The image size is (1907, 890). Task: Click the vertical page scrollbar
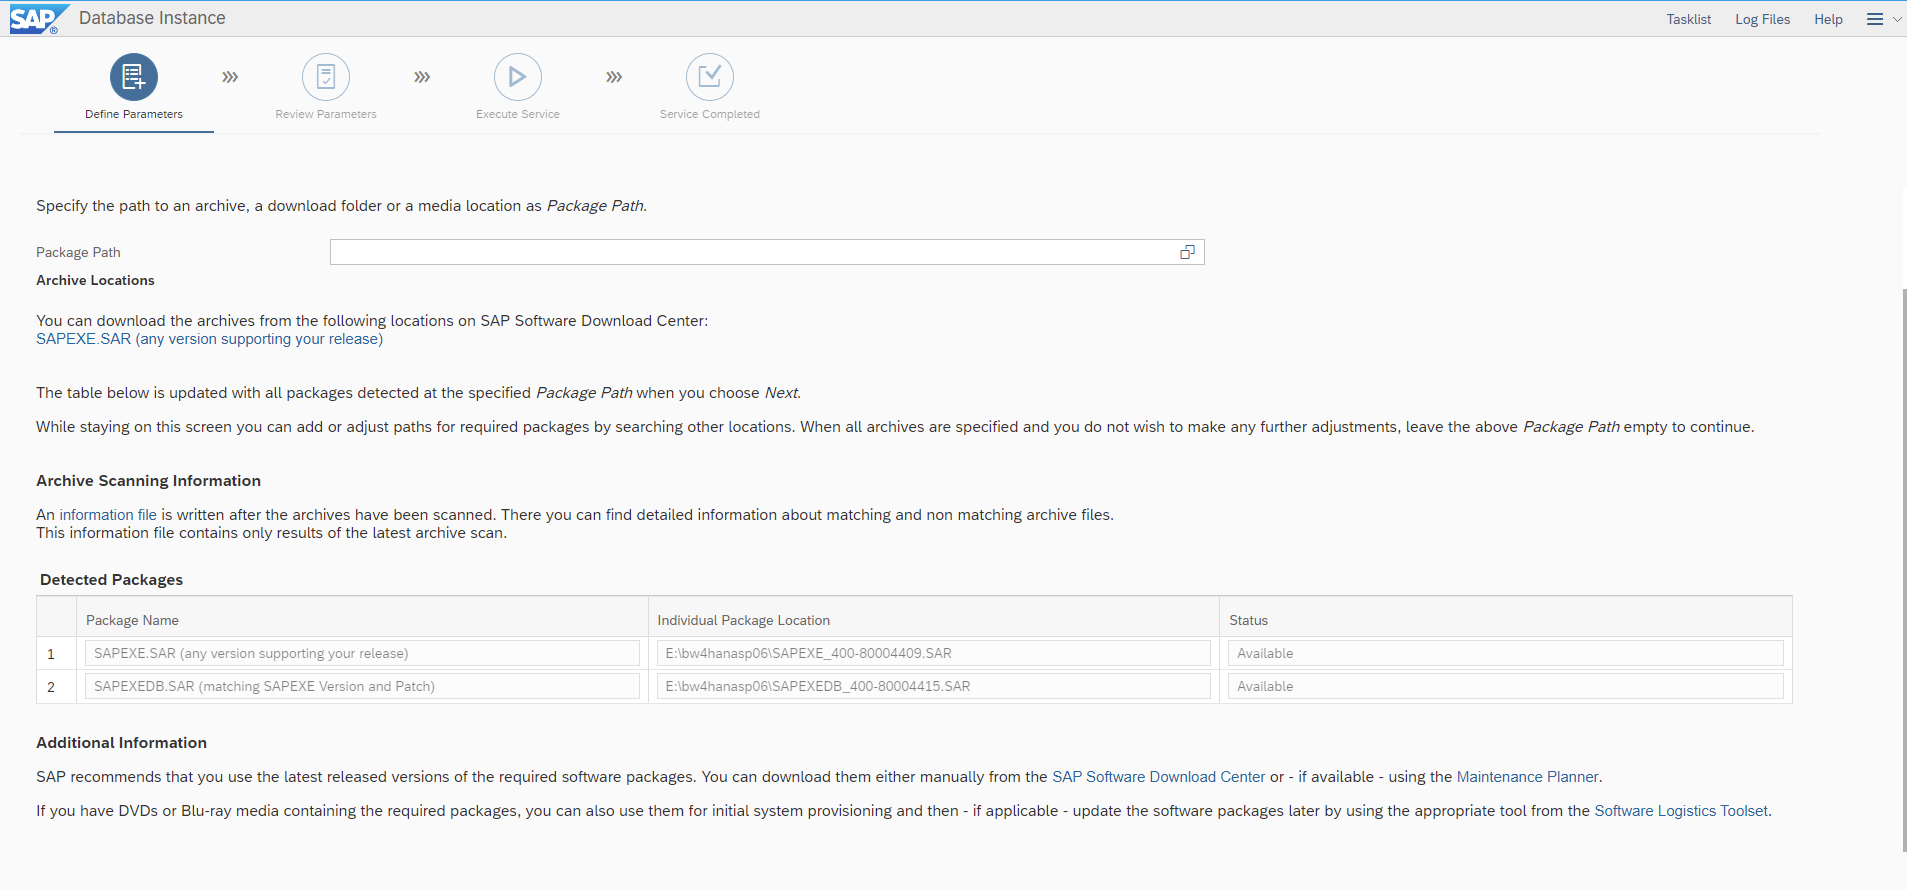point(1903,570)
